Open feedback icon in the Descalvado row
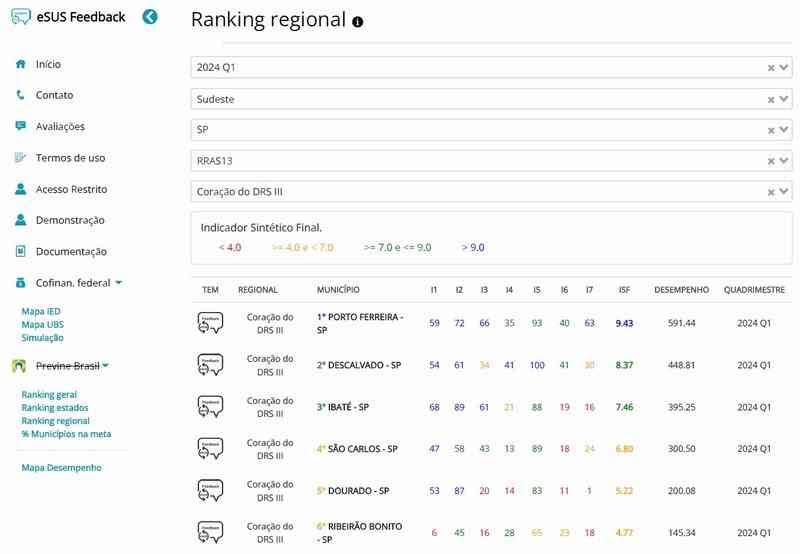 click(210, 365)
